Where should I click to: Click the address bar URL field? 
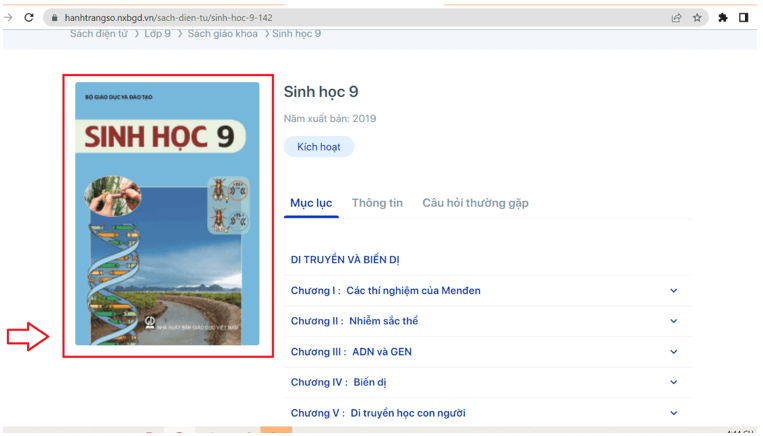coord(300,18)
